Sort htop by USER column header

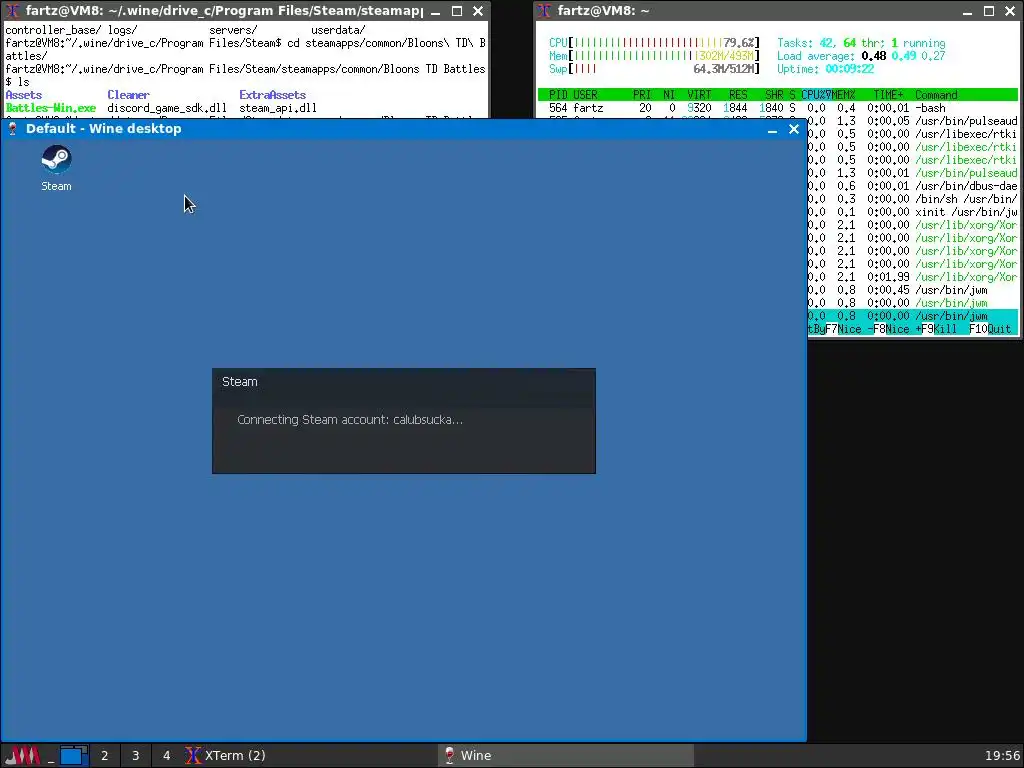click(585, 95)
